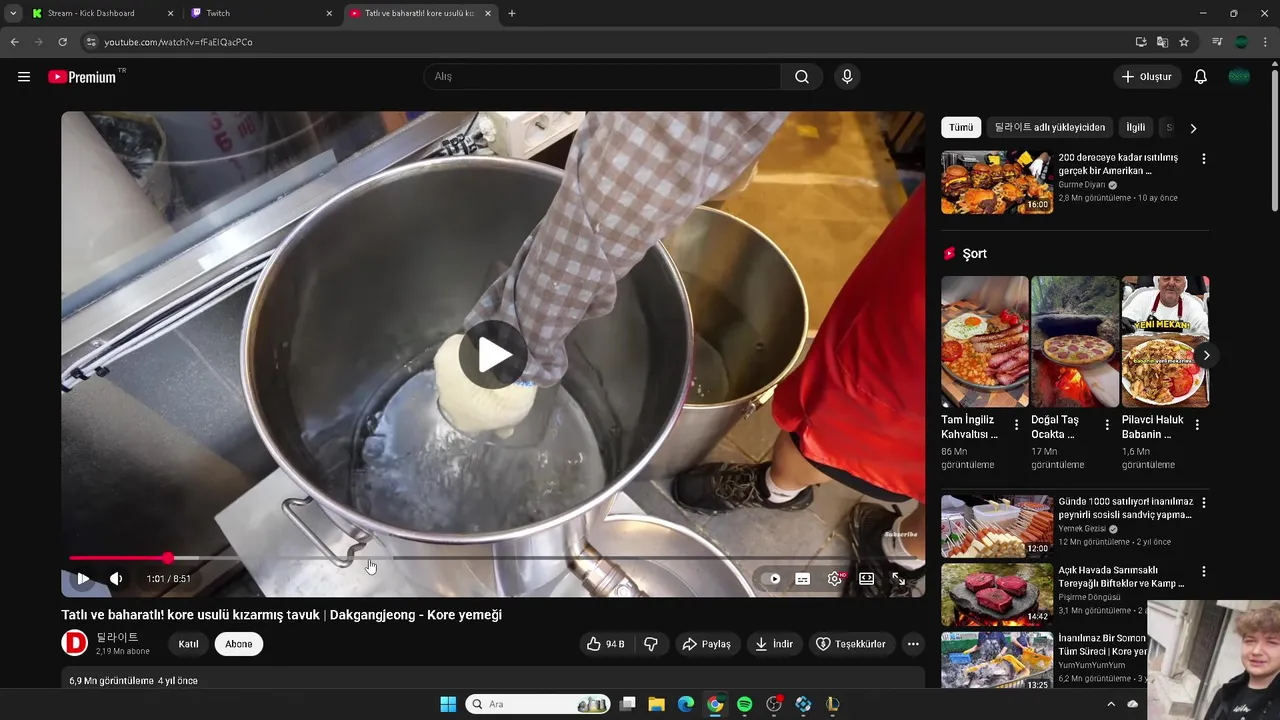Screen dimensions: 1280x720
Task: Send thanks via Teşekkürler button
Action: click(x=851, y=644)
